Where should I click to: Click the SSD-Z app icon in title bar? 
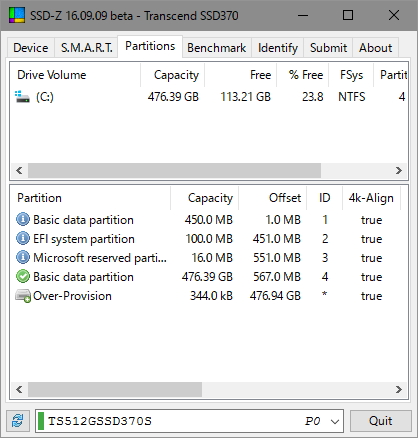(17, 15)
